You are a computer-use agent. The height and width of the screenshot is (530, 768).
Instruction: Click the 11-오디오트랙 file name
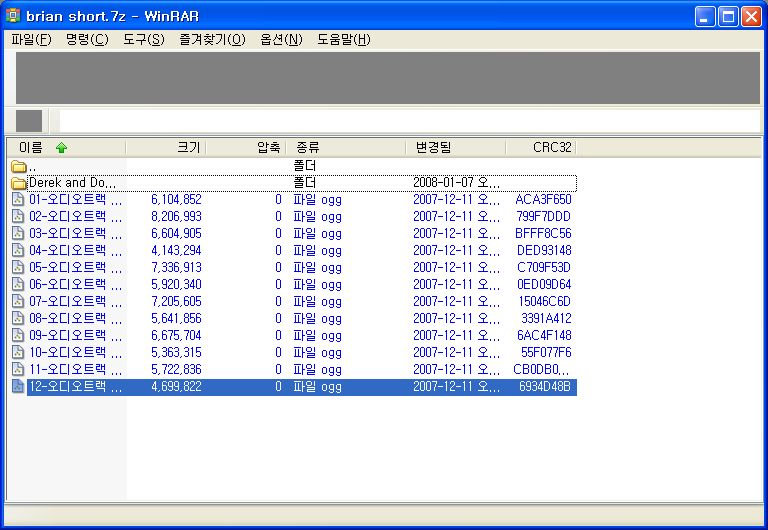click(75, 369)
